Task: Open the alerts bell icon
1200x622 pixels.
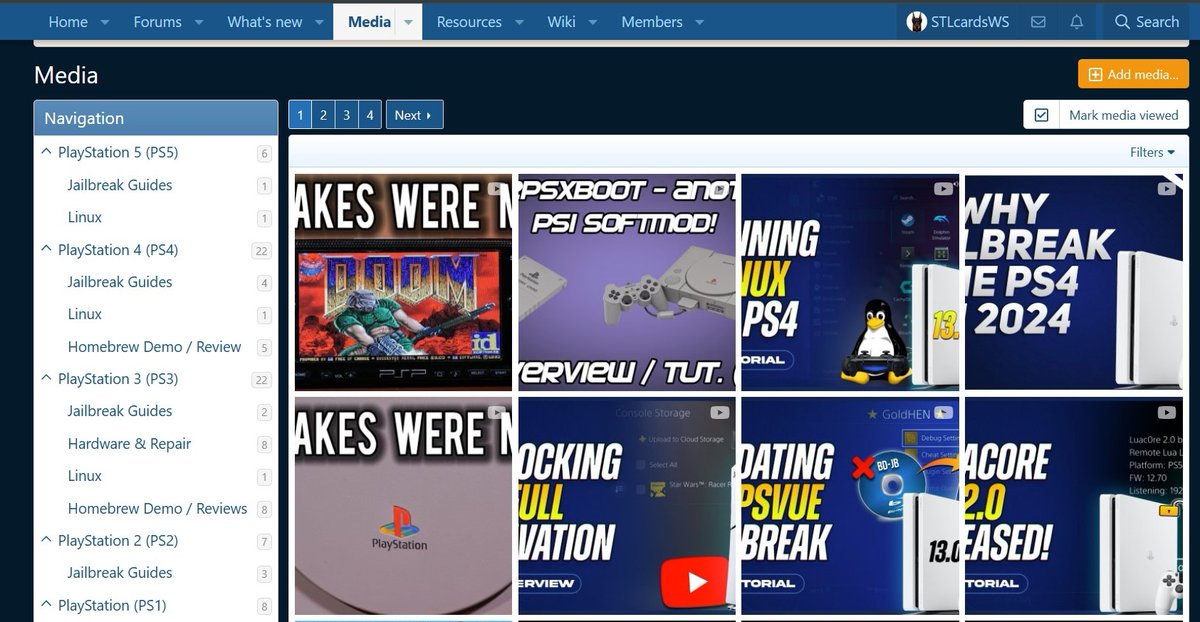Action: 1076,22
